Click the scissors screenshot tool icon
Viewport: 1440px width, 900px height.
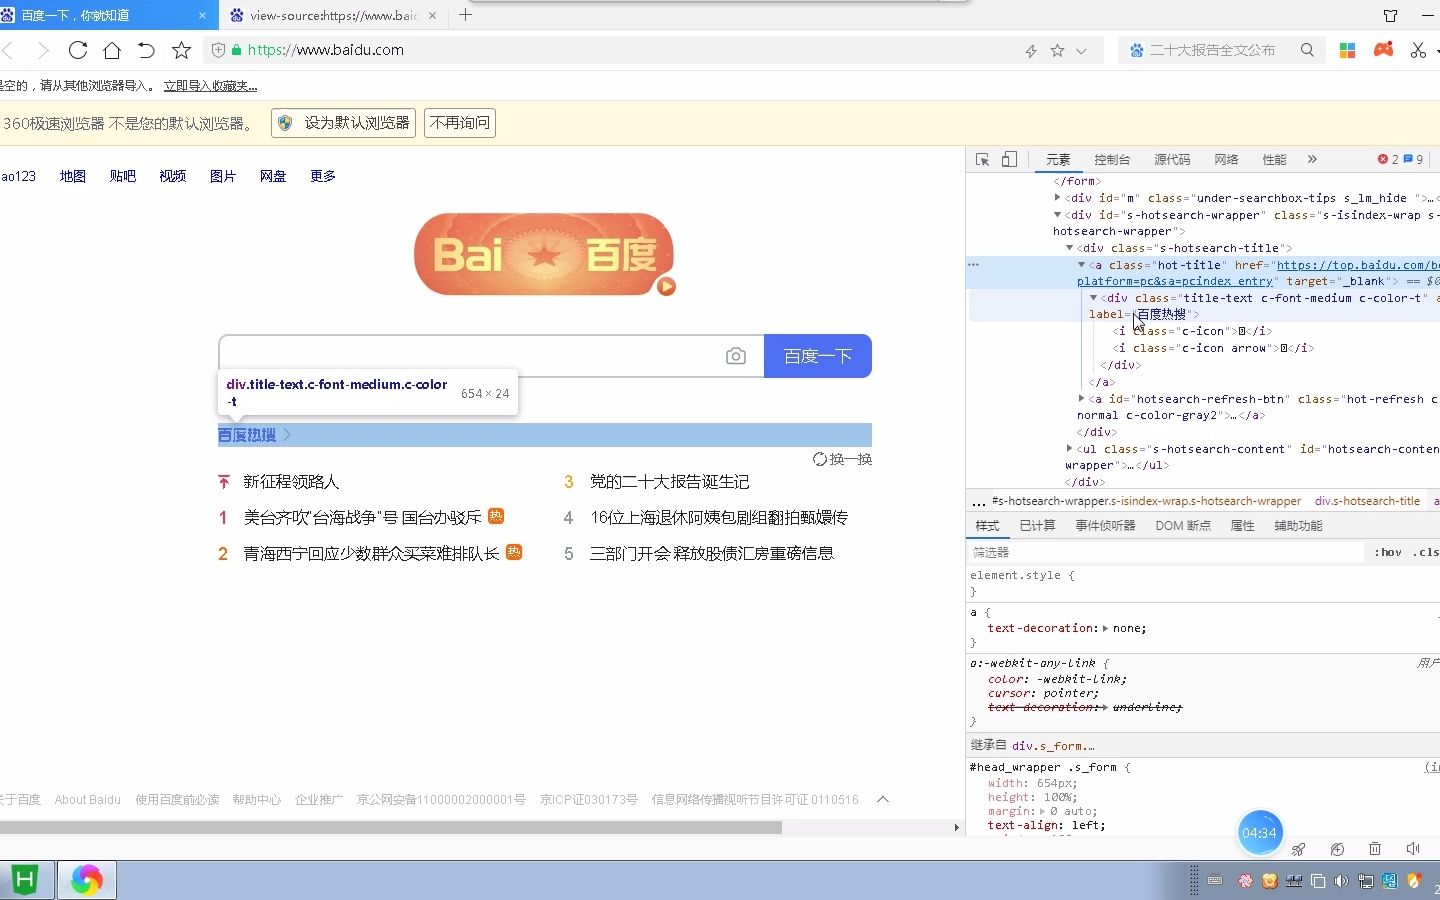coord(1418,50)
